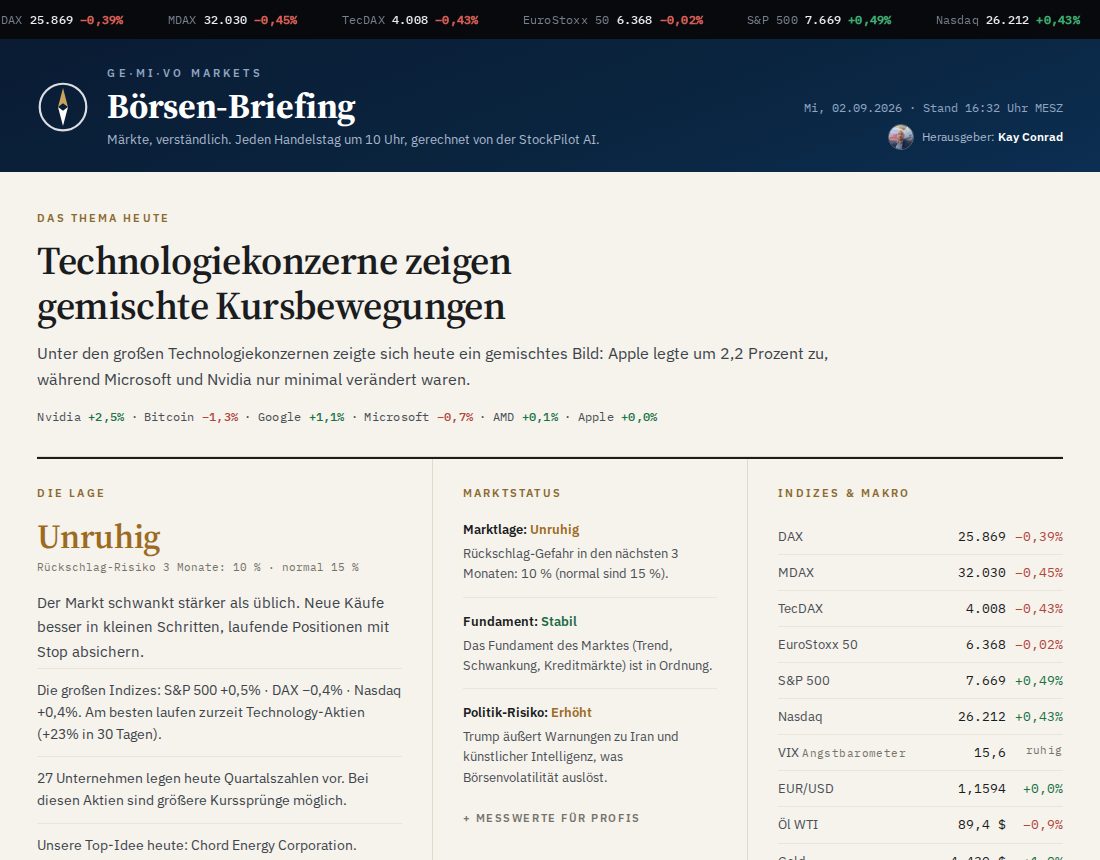Select S&P 500 row in Indizes table
This screenshot has width=1100, height=860.
point(920,680)
